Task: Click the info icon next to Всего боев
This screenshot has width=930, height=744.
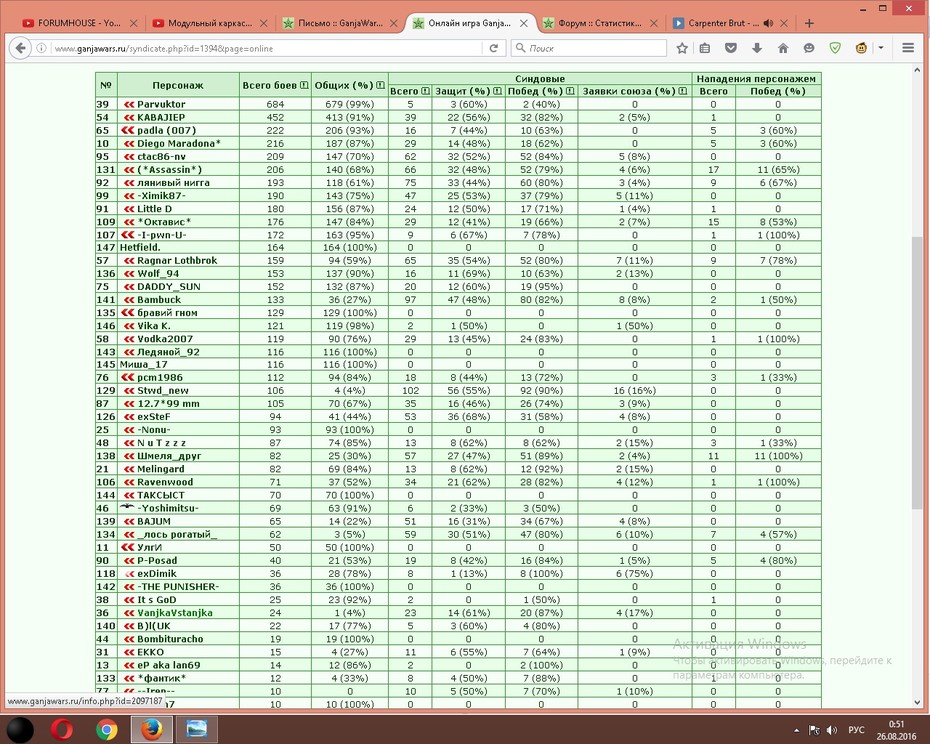Action: pos(304,85)
